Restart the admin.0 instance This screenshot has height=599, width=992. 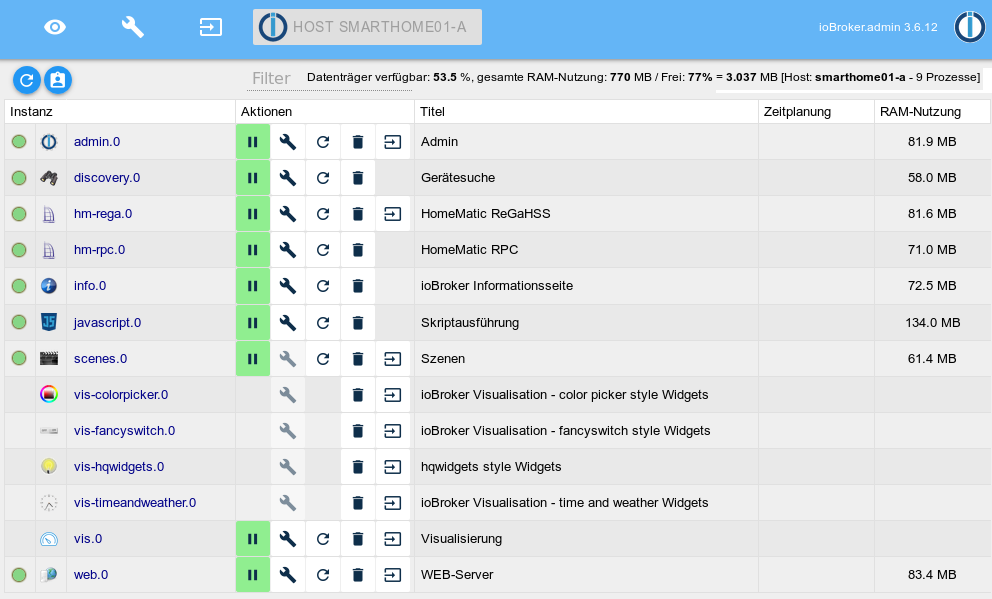pyautogui.click(x=323, y=142)
